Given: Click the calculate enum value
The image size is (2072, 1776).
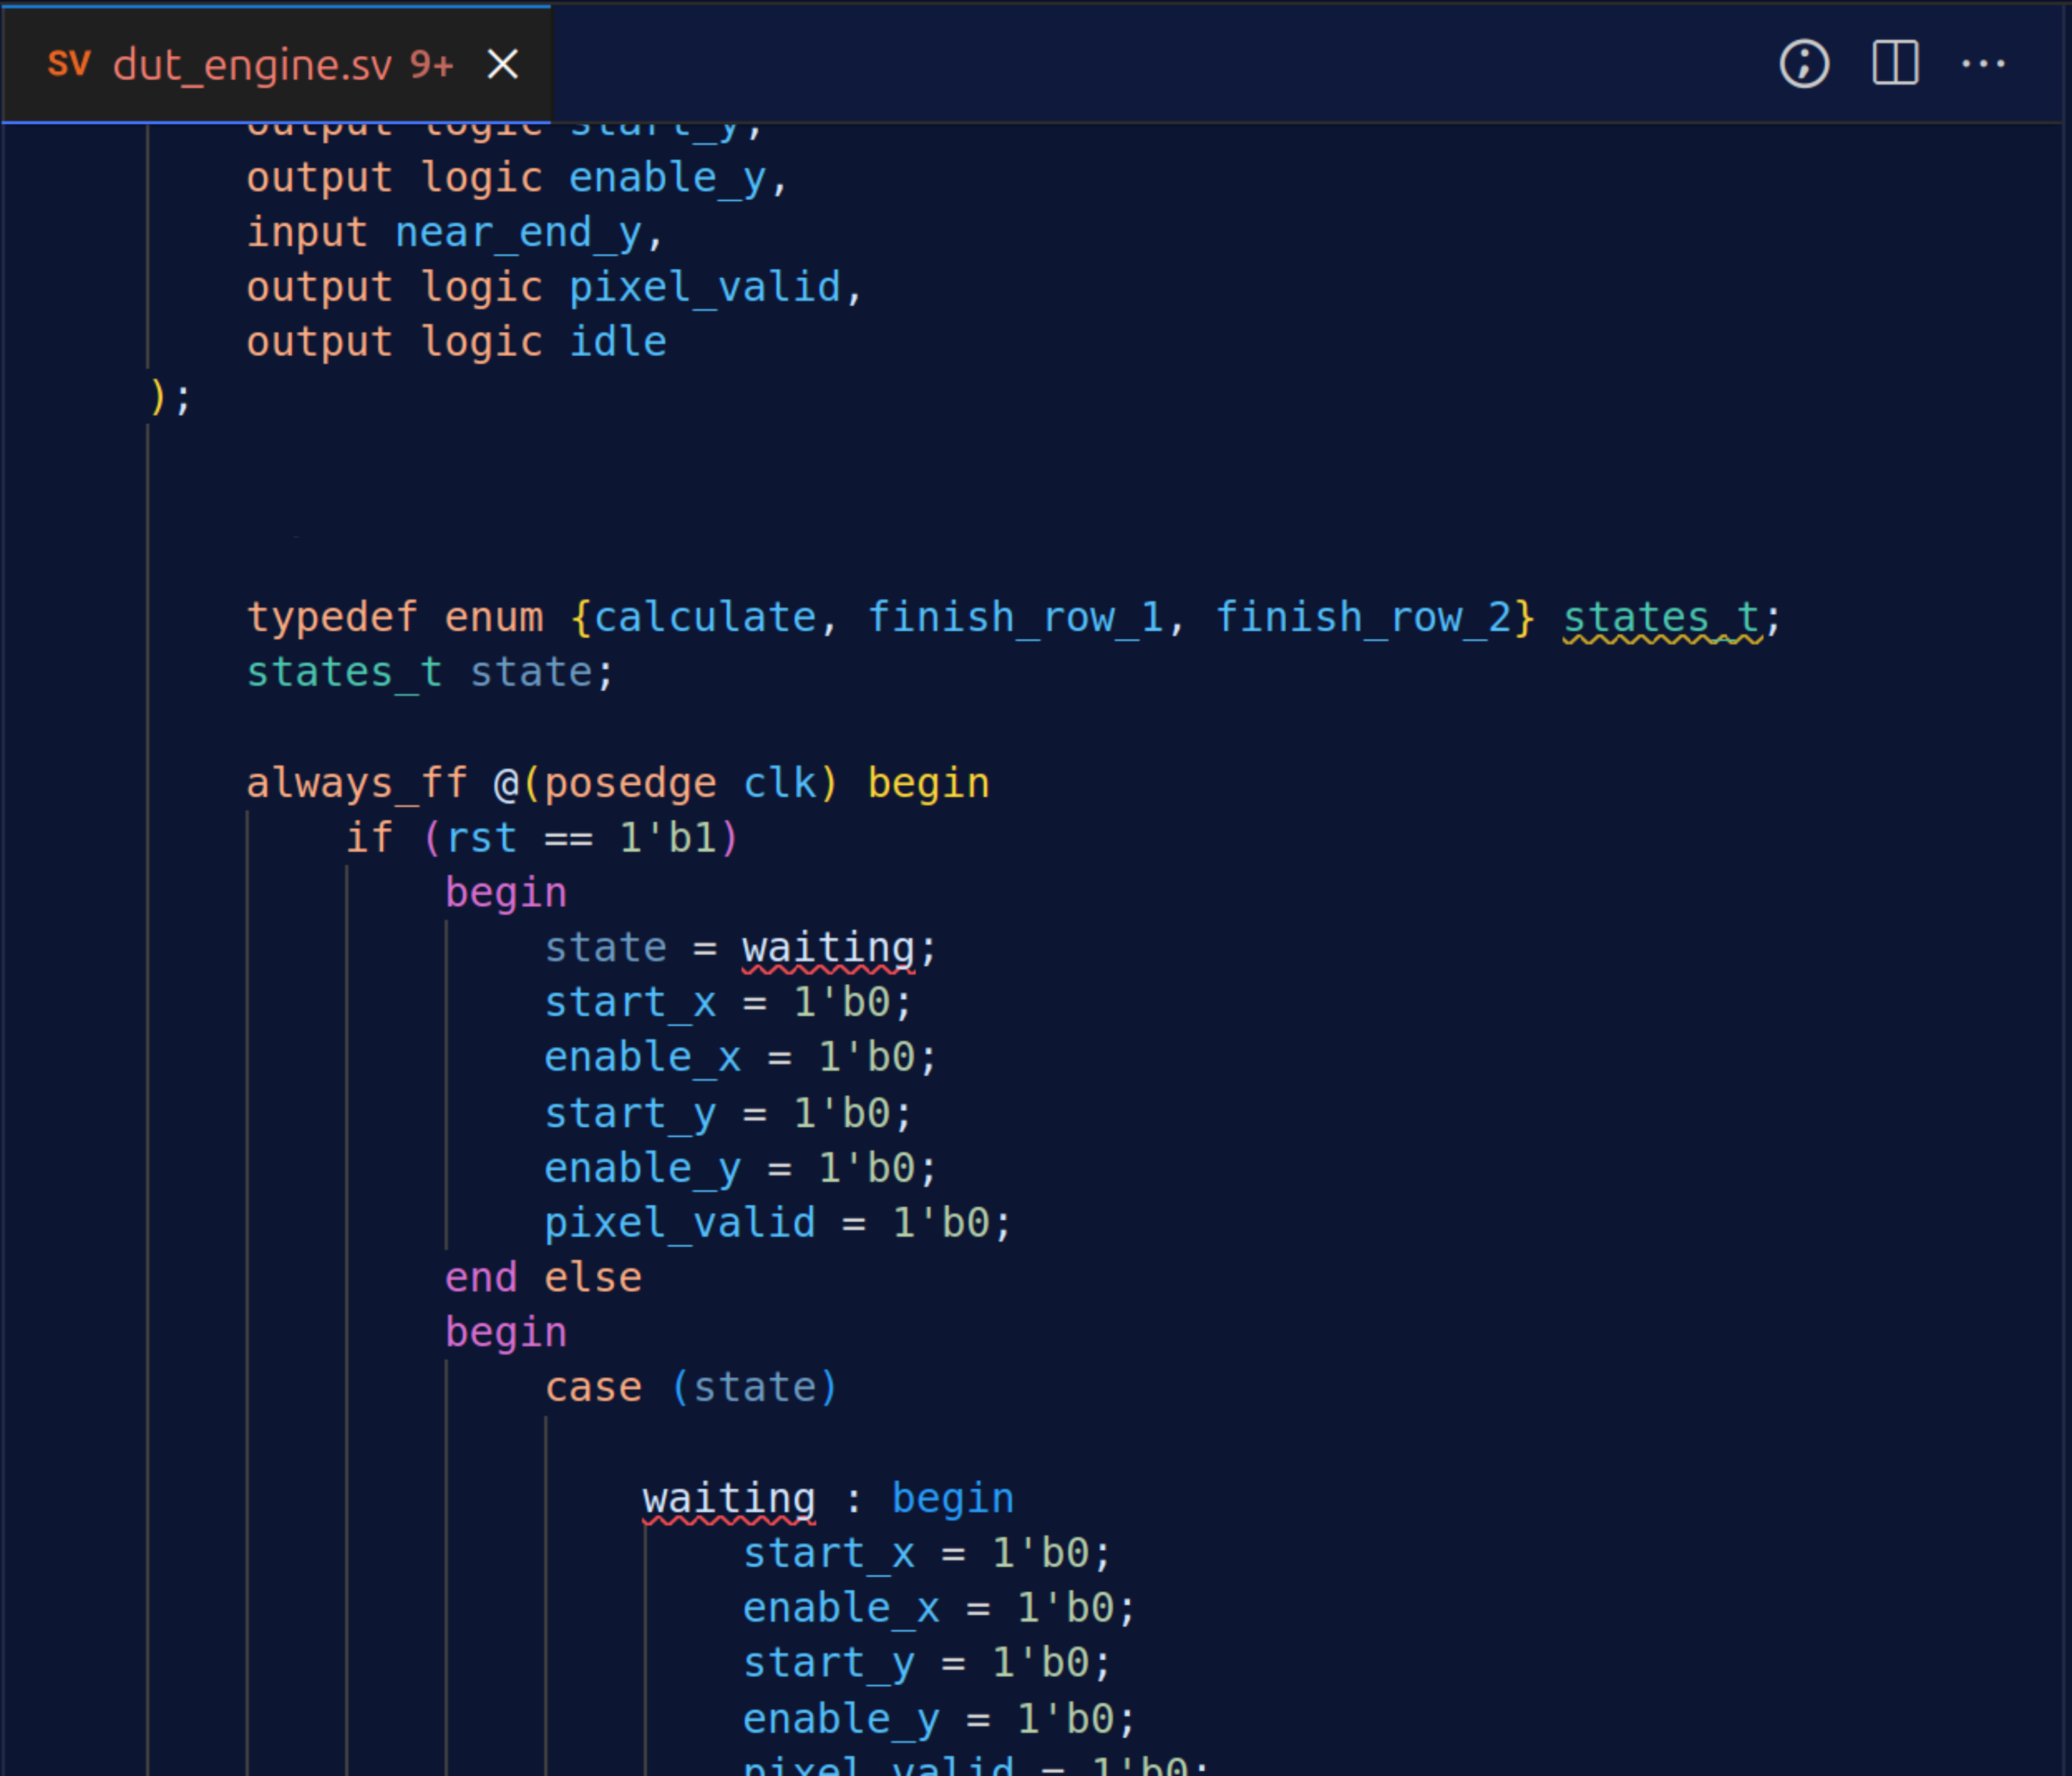Looking at the screenshot, I should tap(704, 618).
